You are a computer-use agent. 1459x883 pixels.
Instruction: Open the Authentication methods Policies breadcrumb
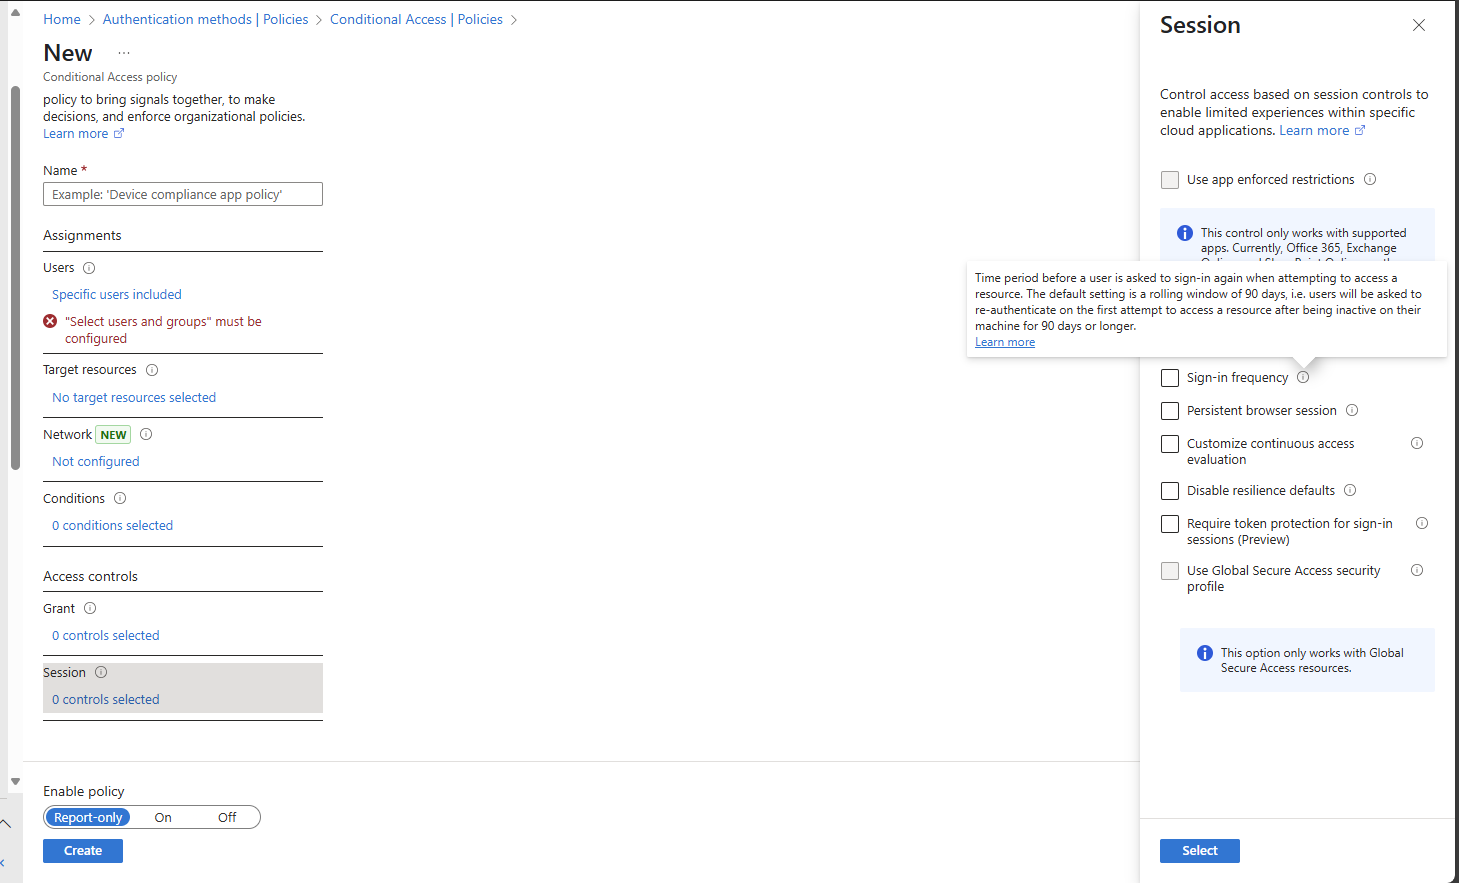click(205, 18)
